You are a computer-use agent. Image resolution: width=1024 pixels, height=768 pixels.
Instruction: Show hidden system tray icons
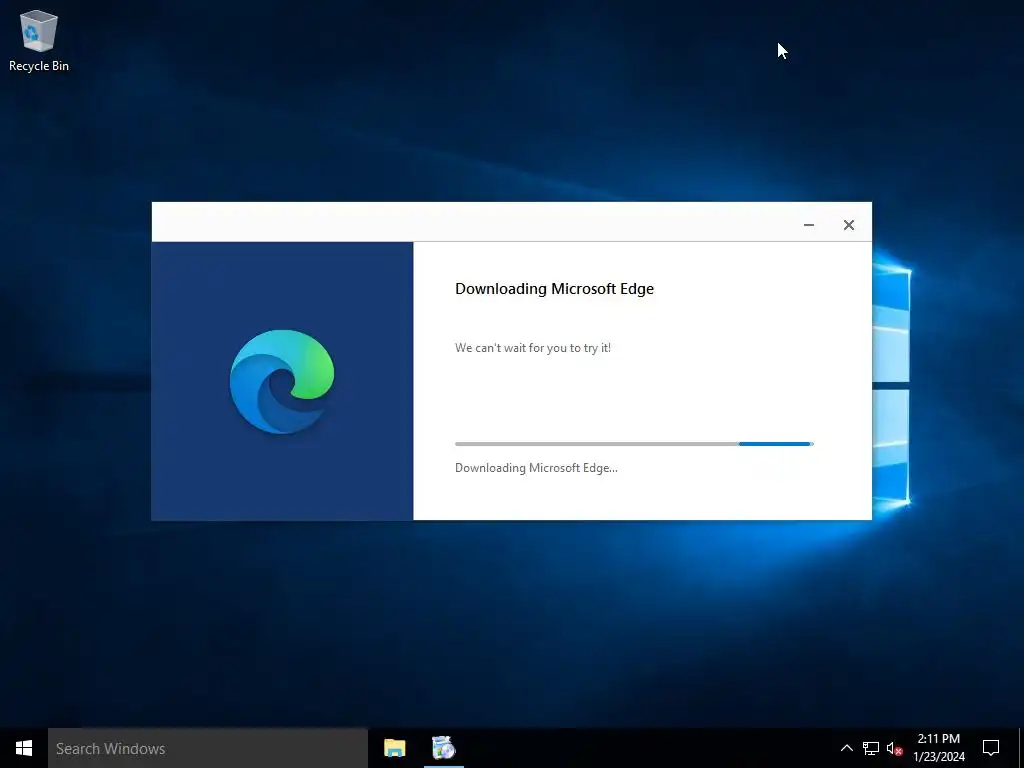click(846, 748)
